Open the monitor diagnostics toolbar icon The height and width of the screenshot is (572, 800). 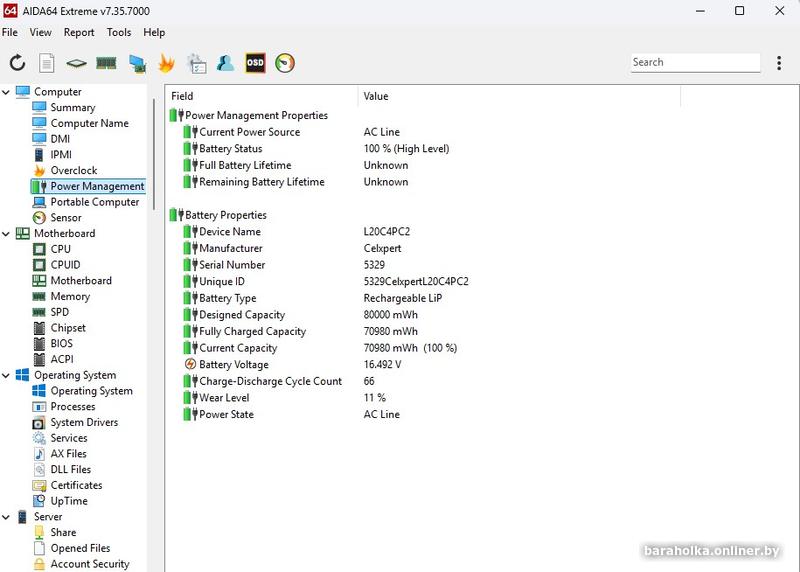137,63
